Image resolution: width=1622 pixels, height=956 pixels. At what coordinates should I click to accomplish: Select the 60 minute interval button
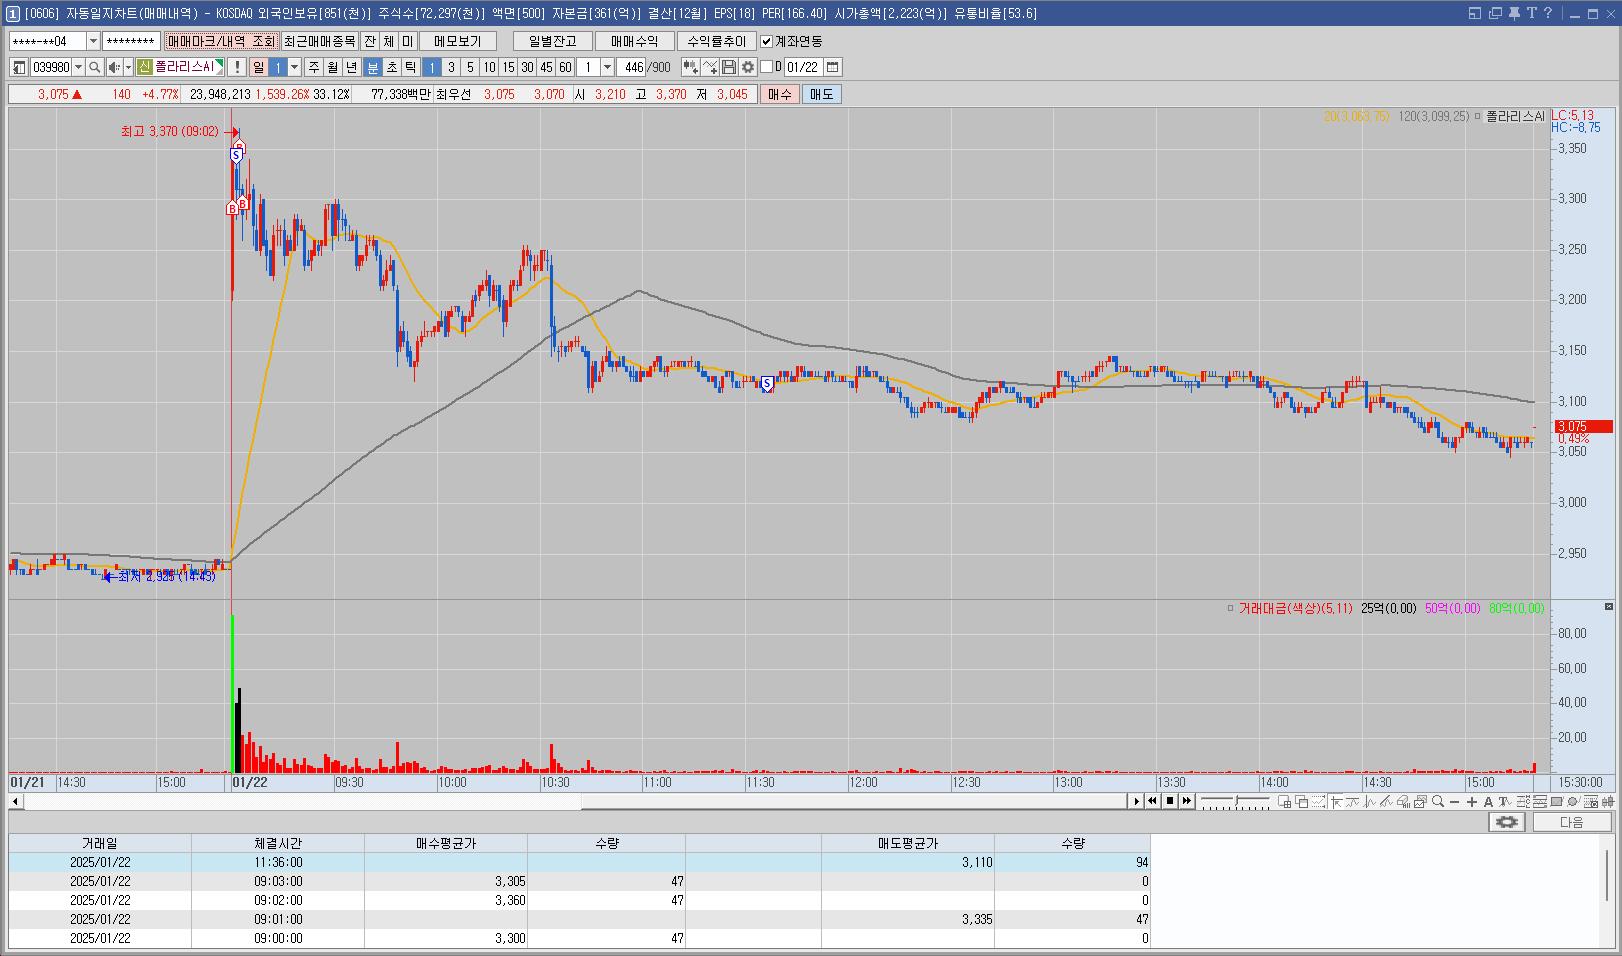[565, 67]
